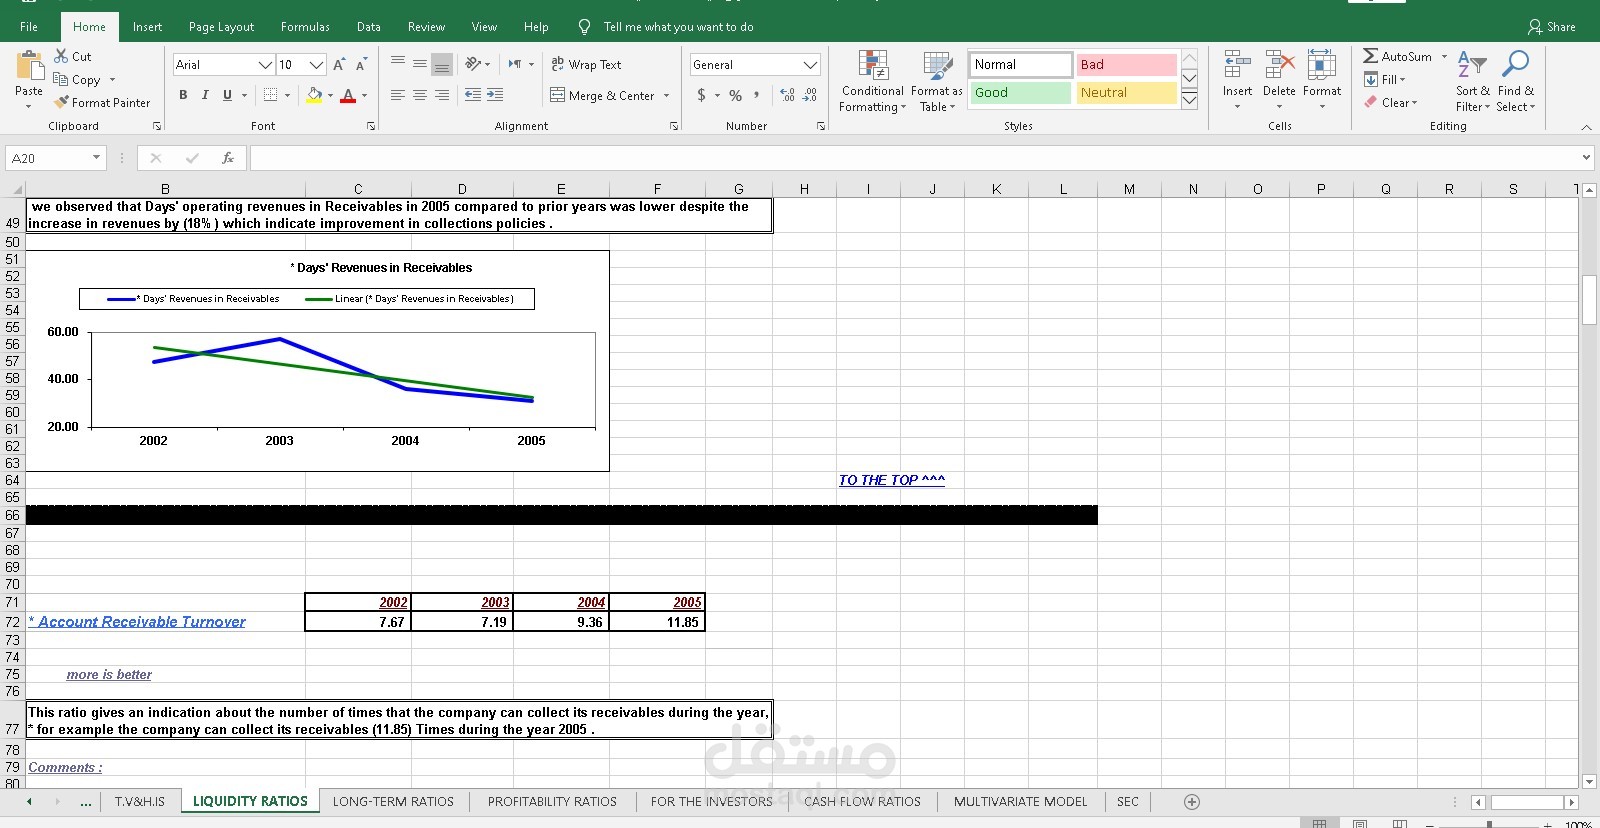Image resolution: width=1600 pixels, height=828 pixels.
Task: Collapse the ribbon with the chevron
Action: (x=1586, y=127)
